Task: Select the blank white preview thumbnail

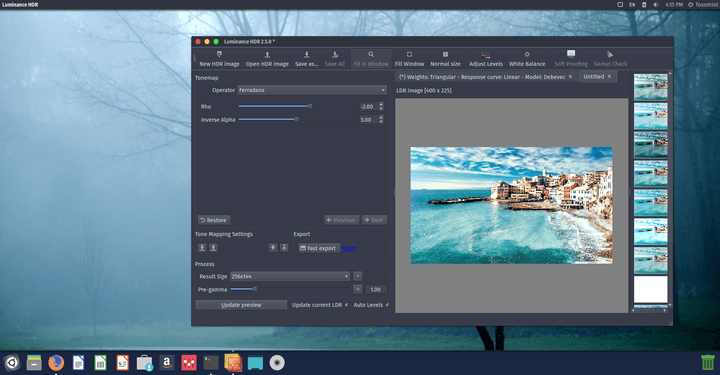Action: pyautogui.click(x=651, y=289)
